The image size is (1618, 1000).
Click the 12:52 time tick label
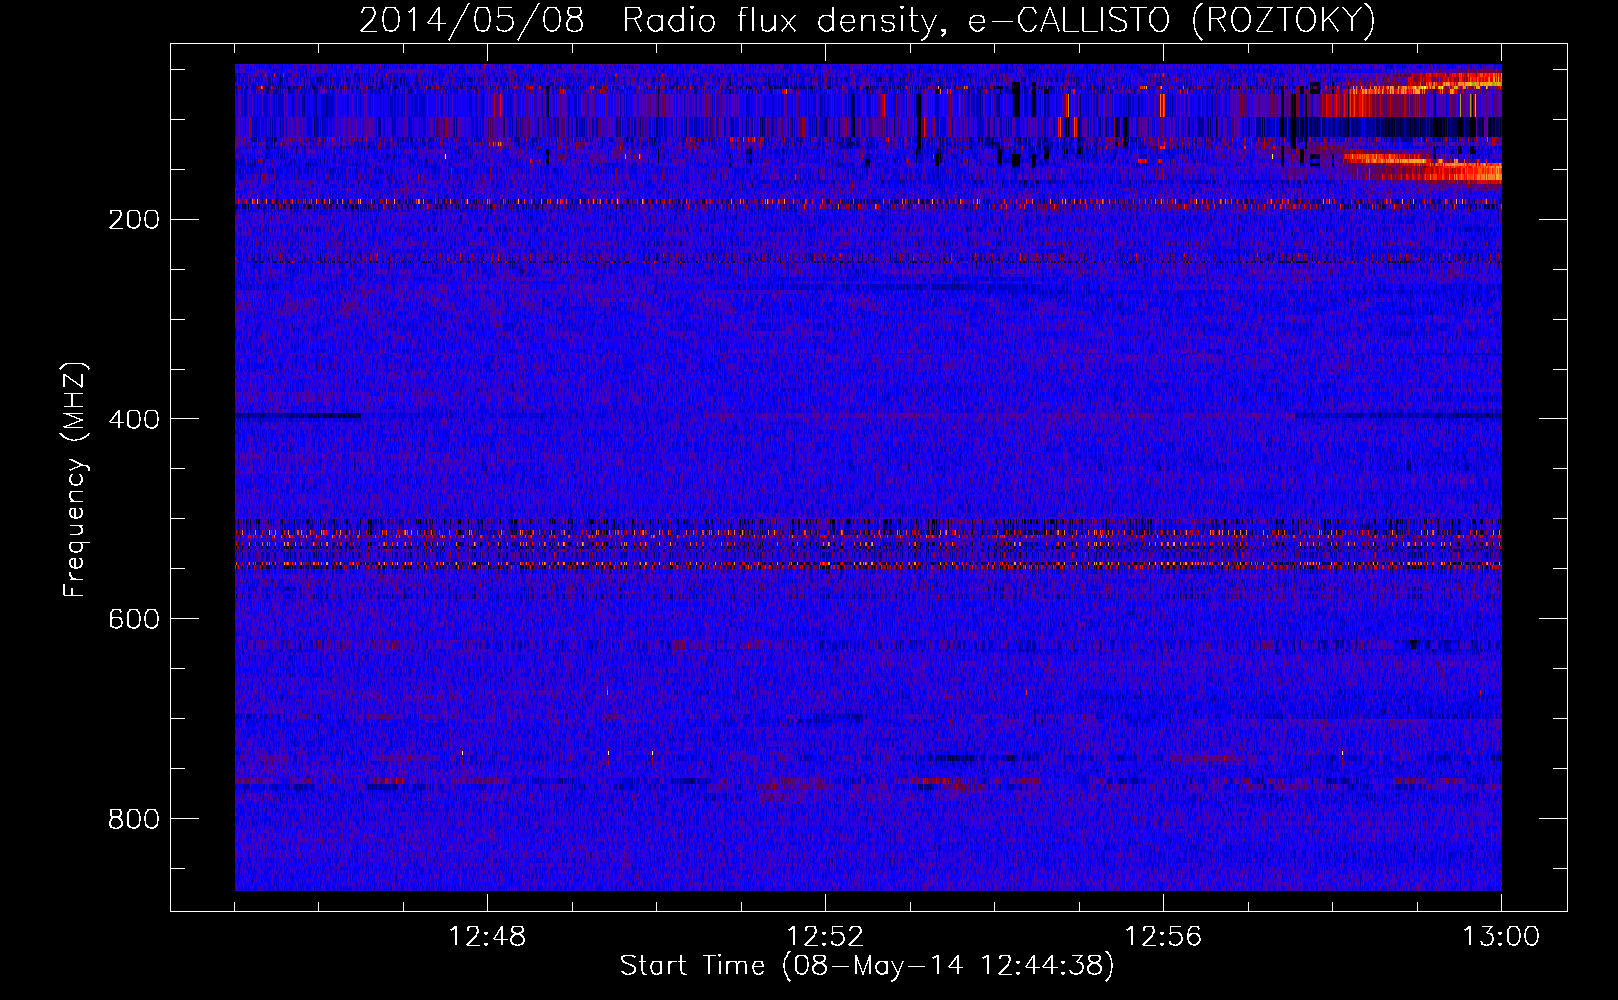[825, 937]
